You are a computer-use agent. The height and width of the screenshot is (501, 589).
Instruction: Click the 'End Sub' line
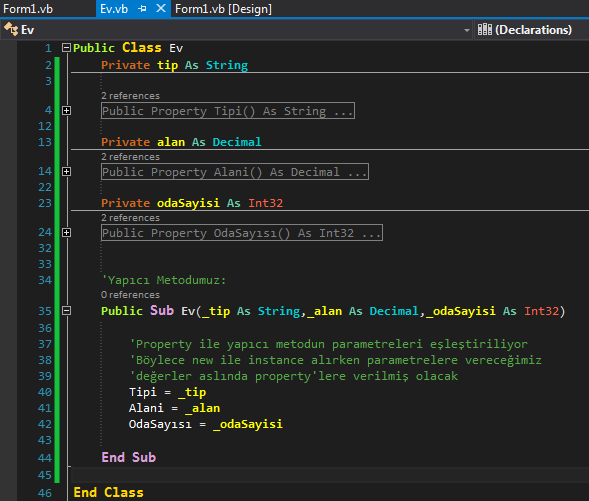click(129, 457)
